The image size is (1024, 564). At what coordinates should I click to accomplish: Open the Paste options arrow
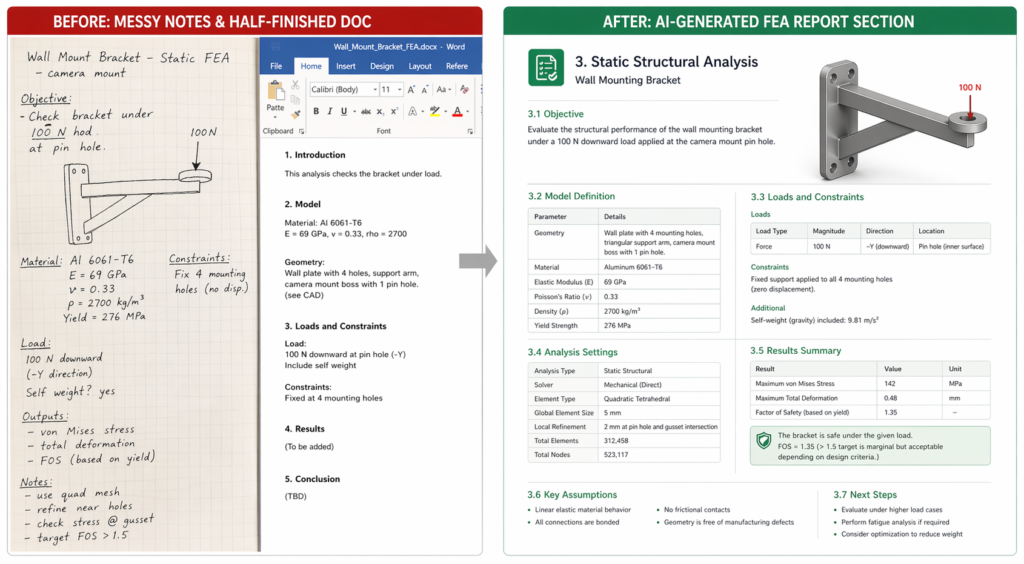[x=275, y=117]
